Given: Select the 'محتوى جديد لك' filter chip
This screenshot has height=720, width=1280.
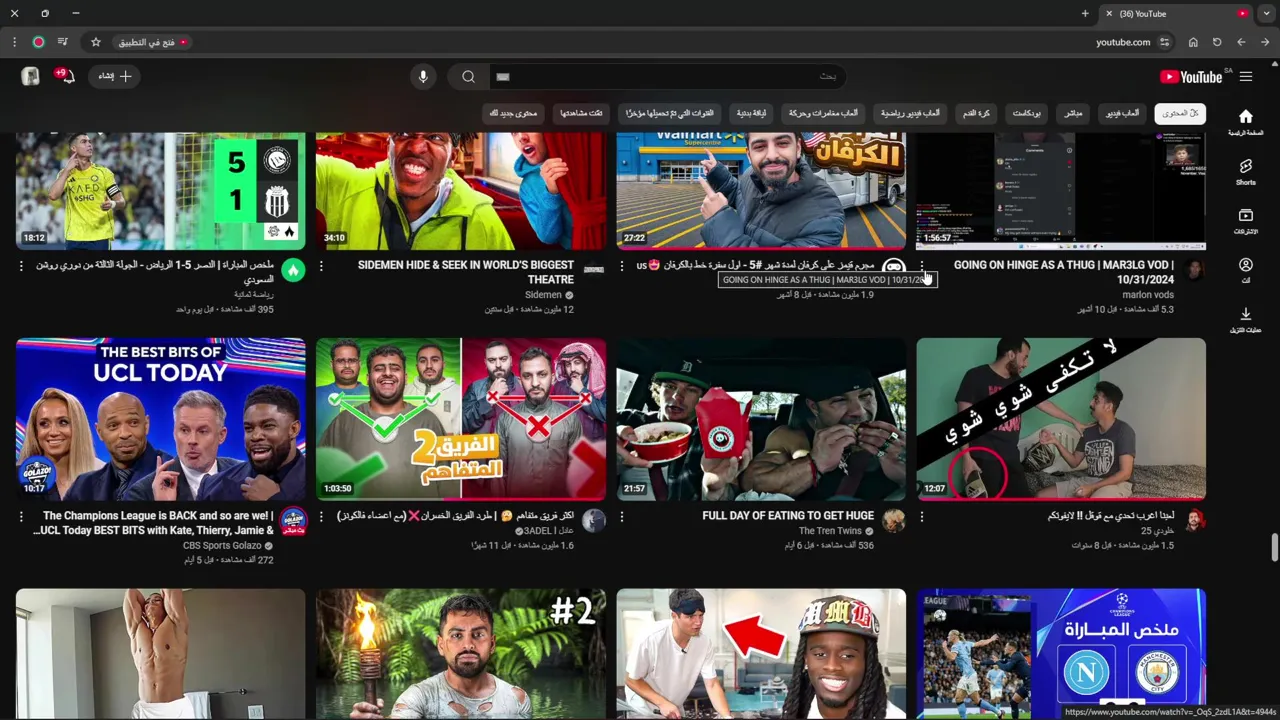Looking at the screenshot, I should [x=513, y=113].
